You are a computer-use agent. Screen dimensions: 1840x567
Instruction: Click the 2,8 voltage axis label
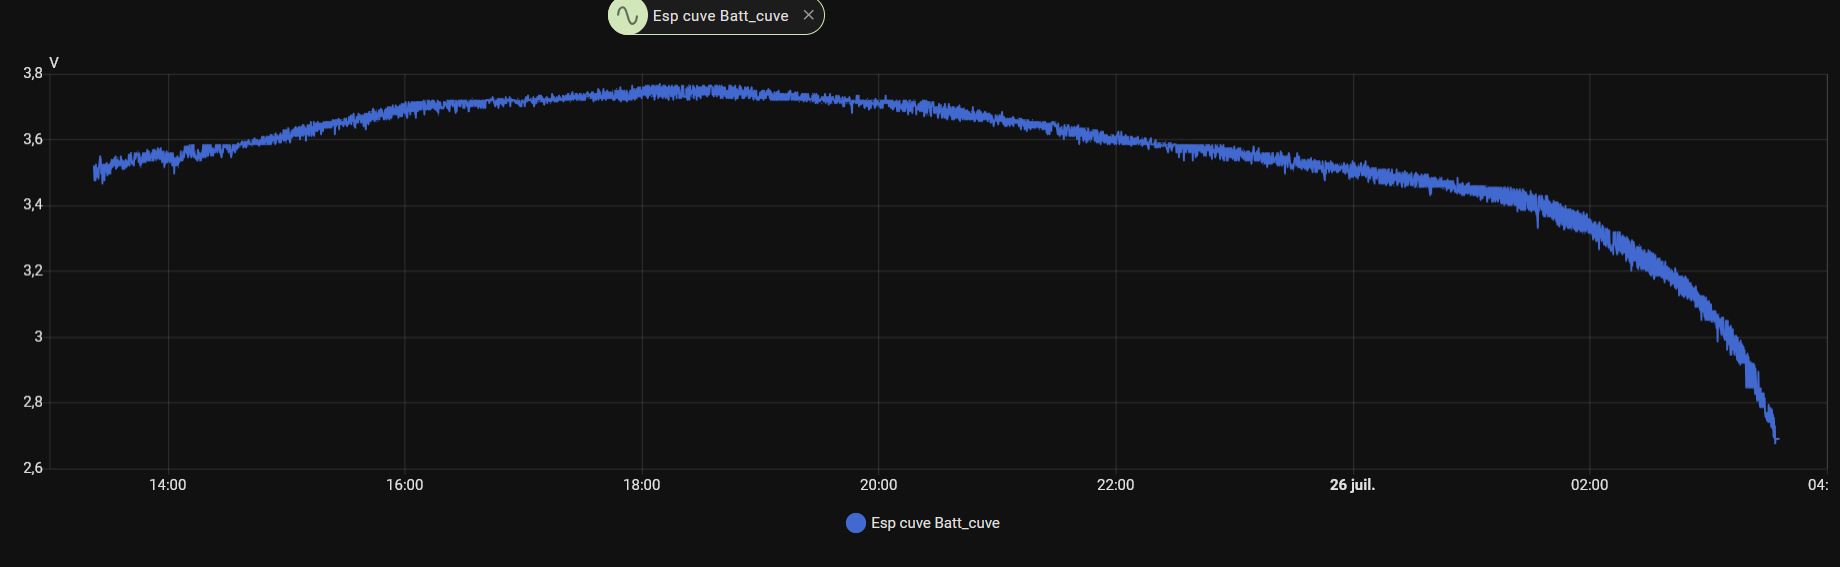click(33, 402)
